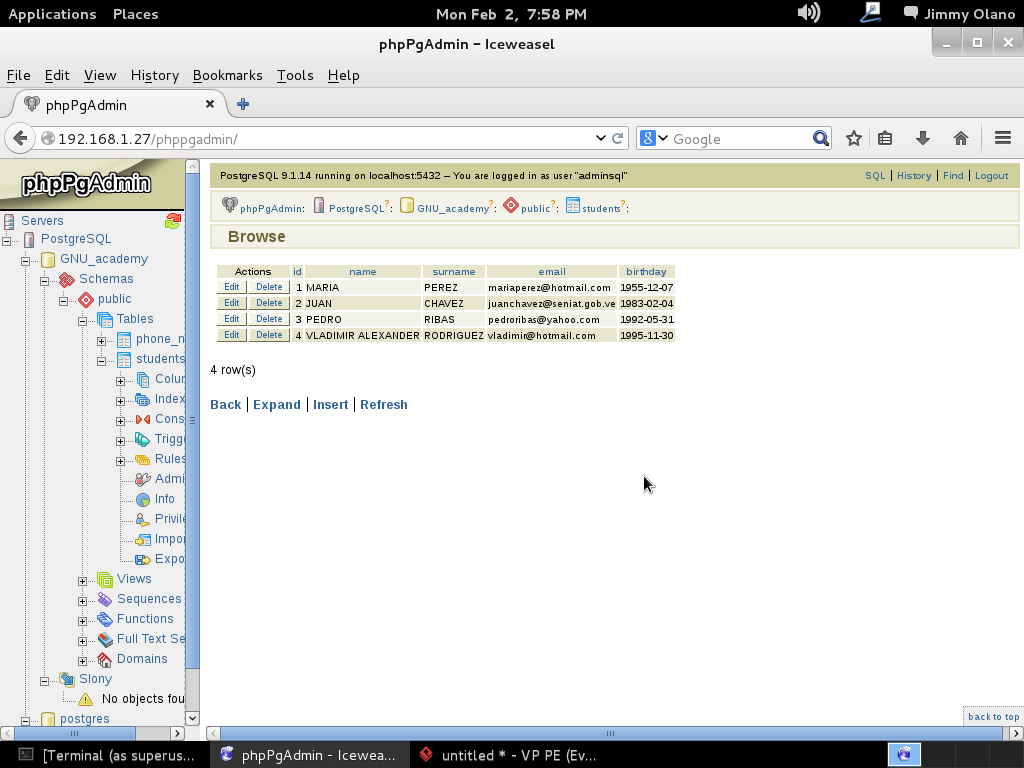
Task: Click the Insert link below table
Action: point(330,405)
